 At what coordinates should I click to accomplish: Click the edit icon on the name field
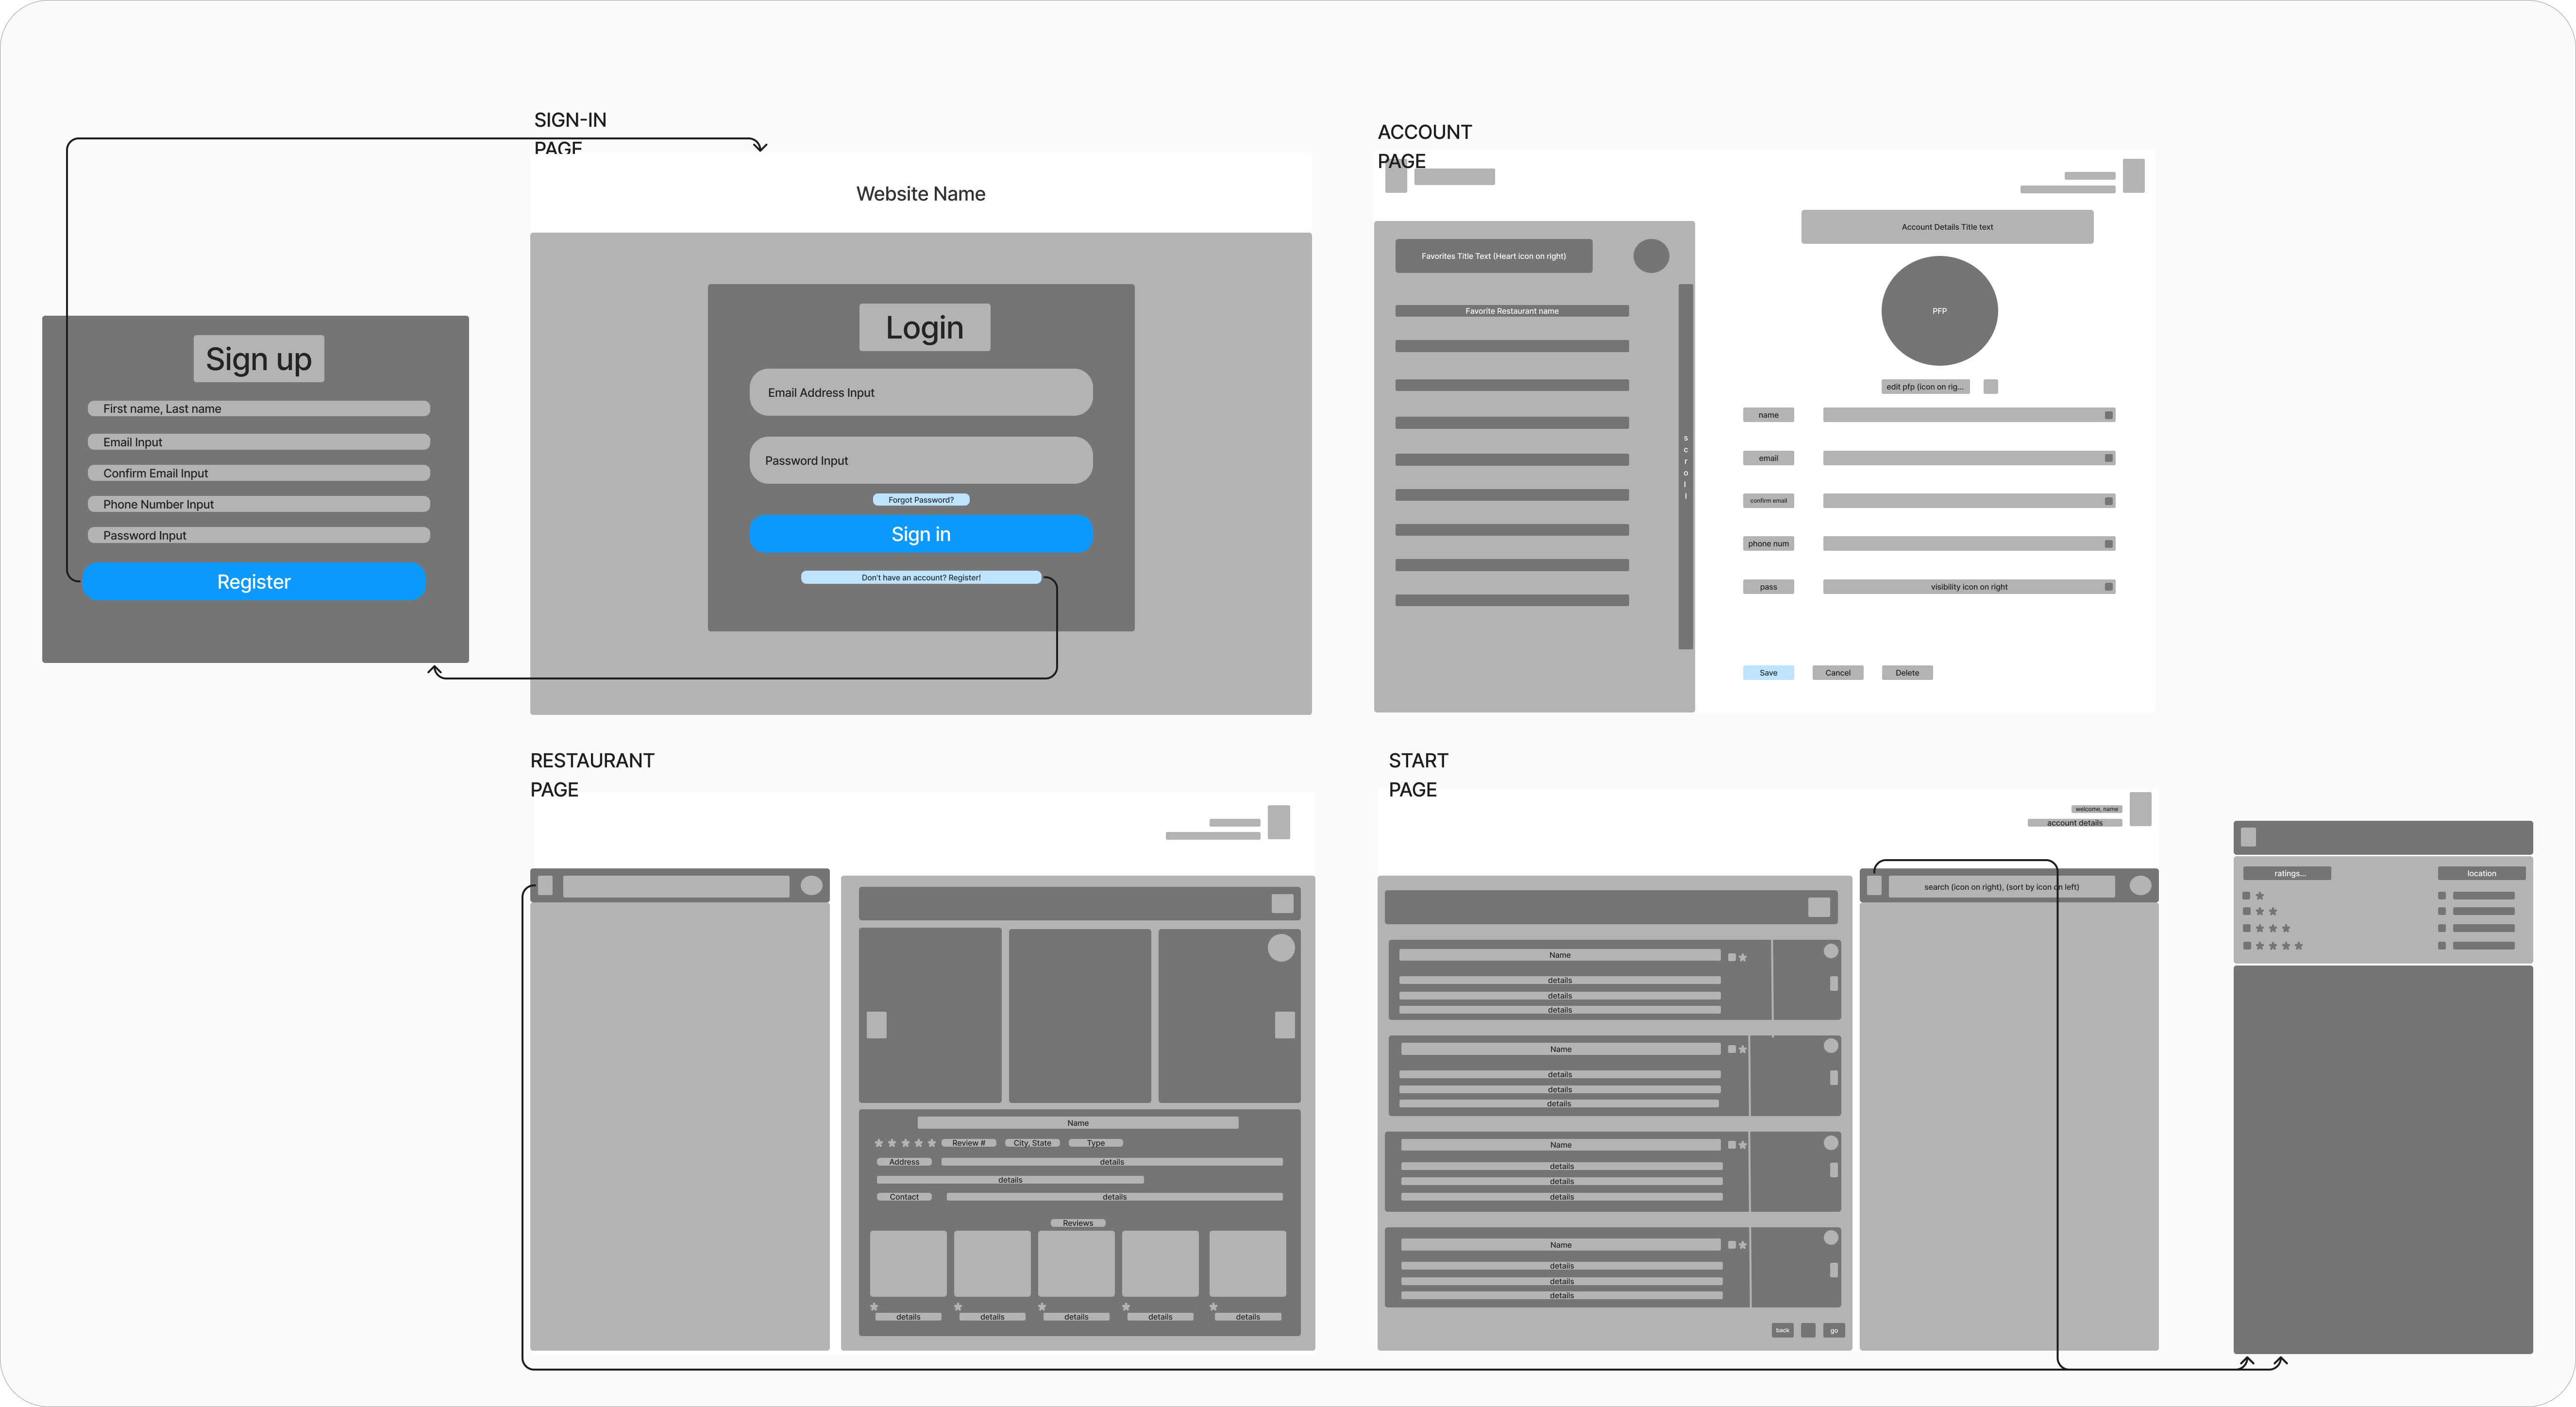tap(2109, 415)
